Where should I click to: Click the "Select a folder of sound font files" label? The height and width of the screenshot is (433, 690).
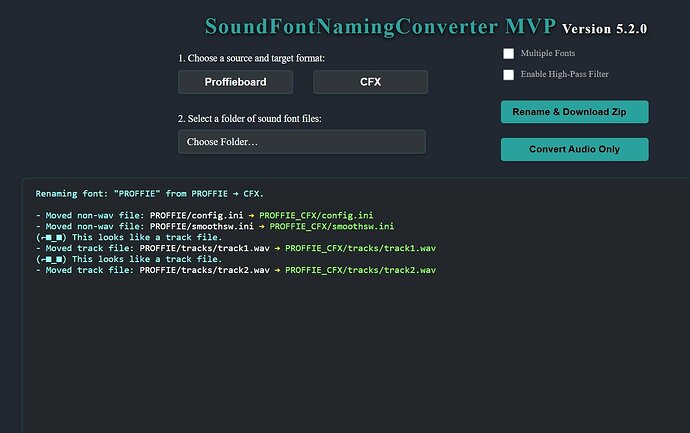pos(250,118)
